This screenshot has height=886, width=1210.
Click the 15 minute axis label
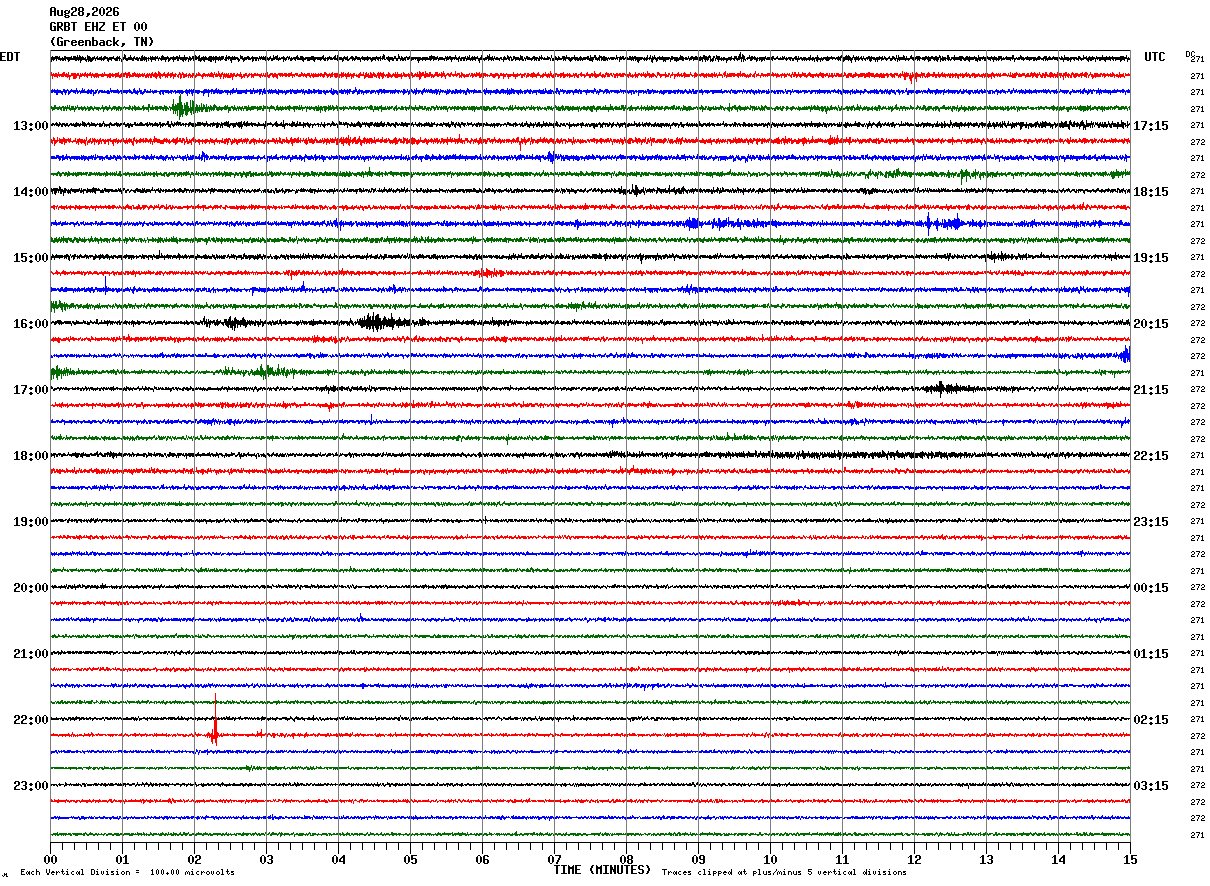[x=1130, y=859]
